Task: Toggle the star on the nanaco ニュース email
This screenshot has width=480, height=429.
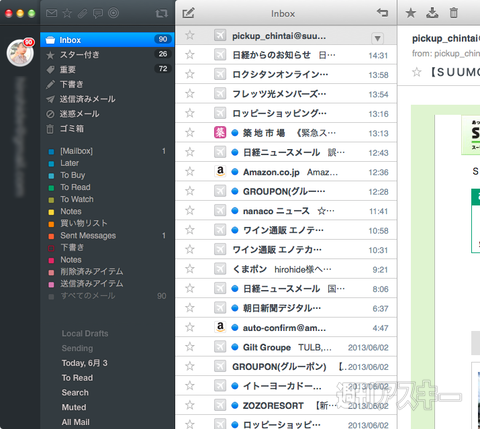Action: pos(190,210)
